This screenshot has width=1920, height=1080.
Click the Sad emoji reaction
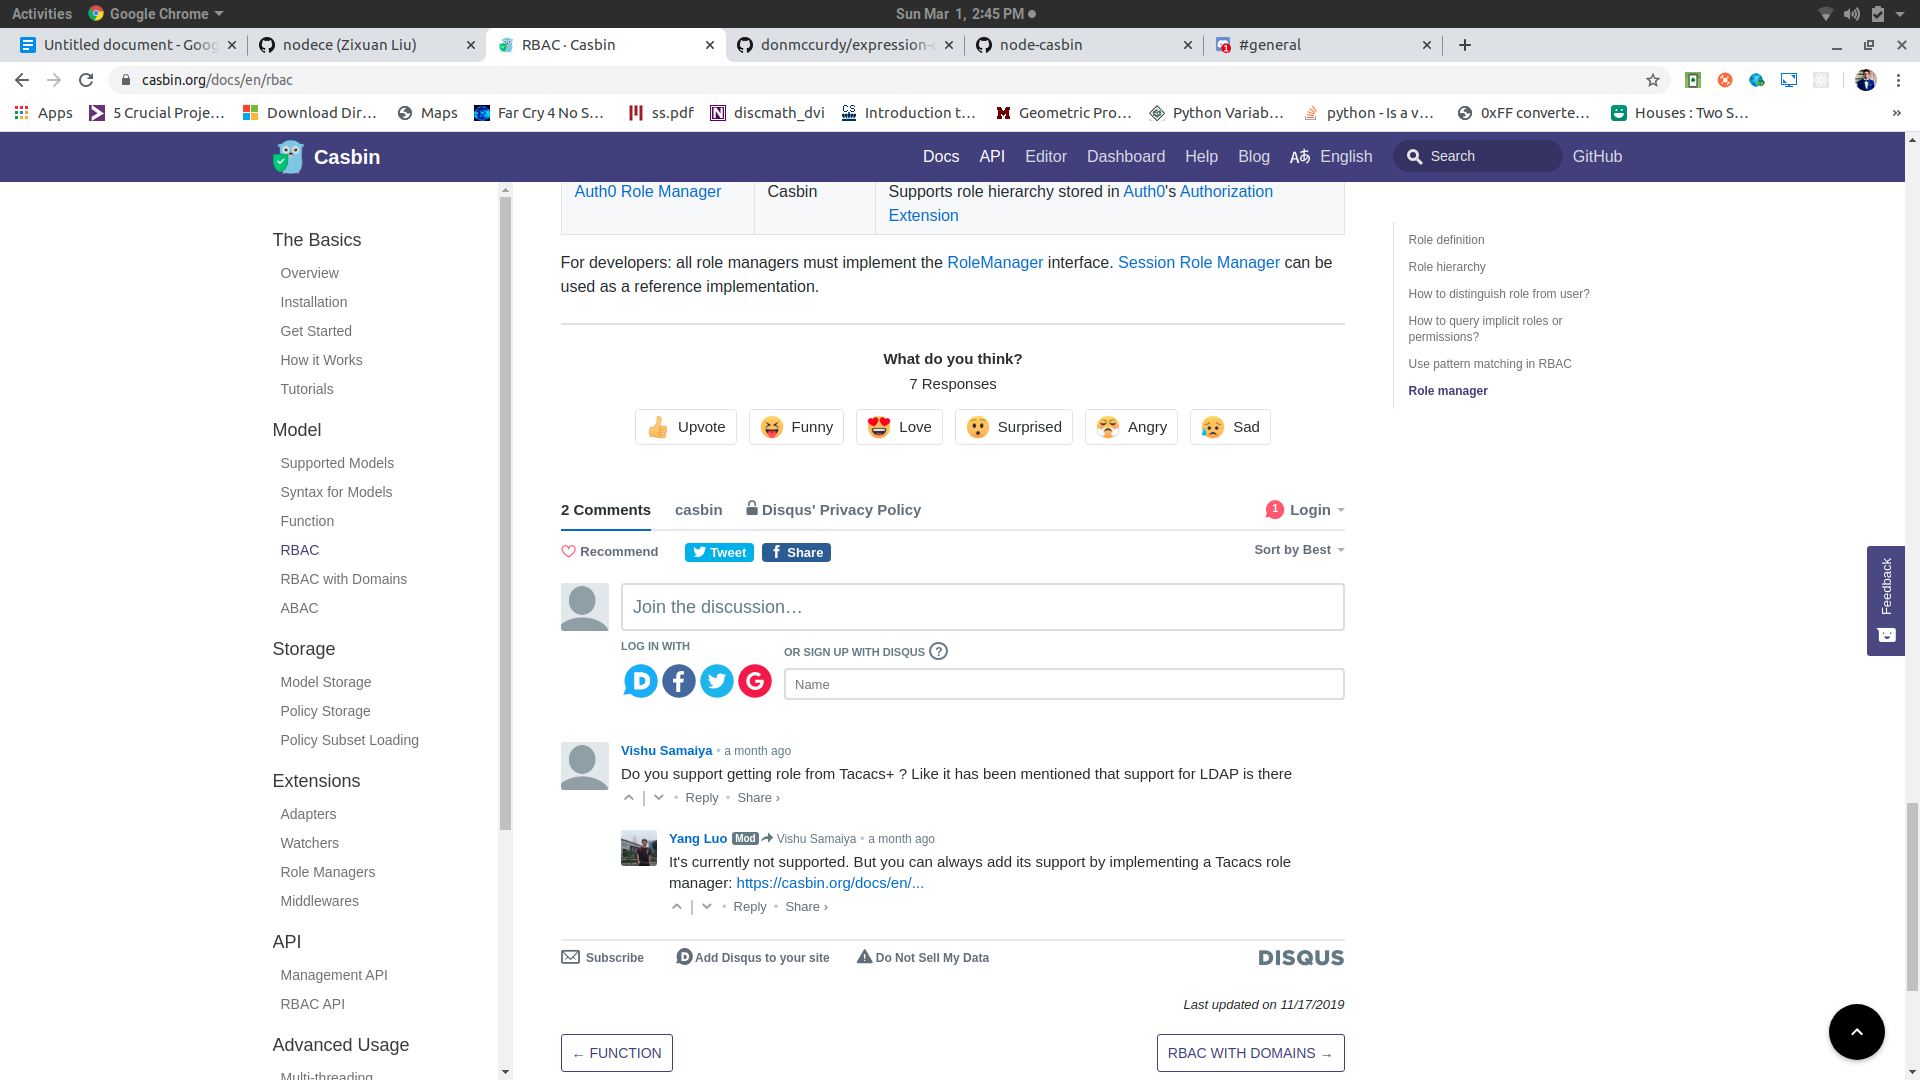[1230, 427]
